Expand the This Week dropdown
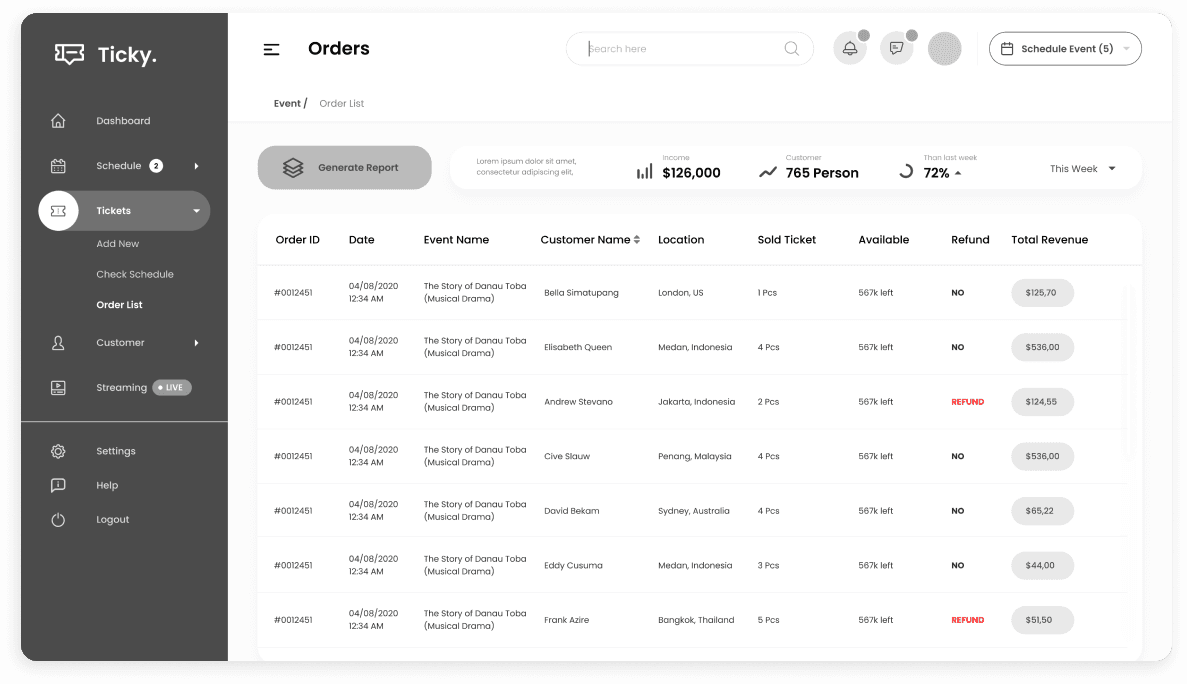Image resolution: width=1187 pixels, height=684 pixels. [x=1081, y=169]
